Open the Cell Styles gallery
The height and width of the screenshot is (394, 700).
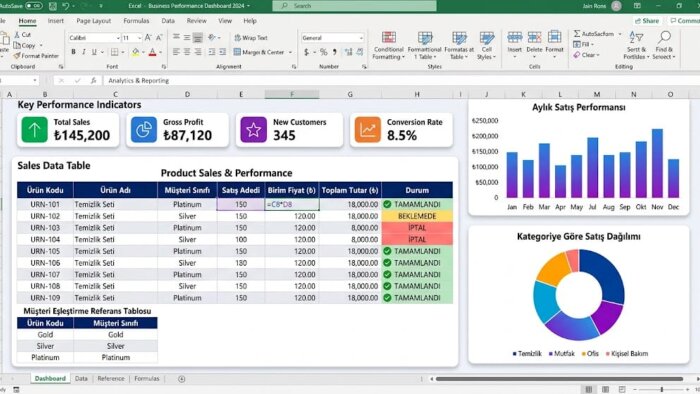[x=486, y=46]
